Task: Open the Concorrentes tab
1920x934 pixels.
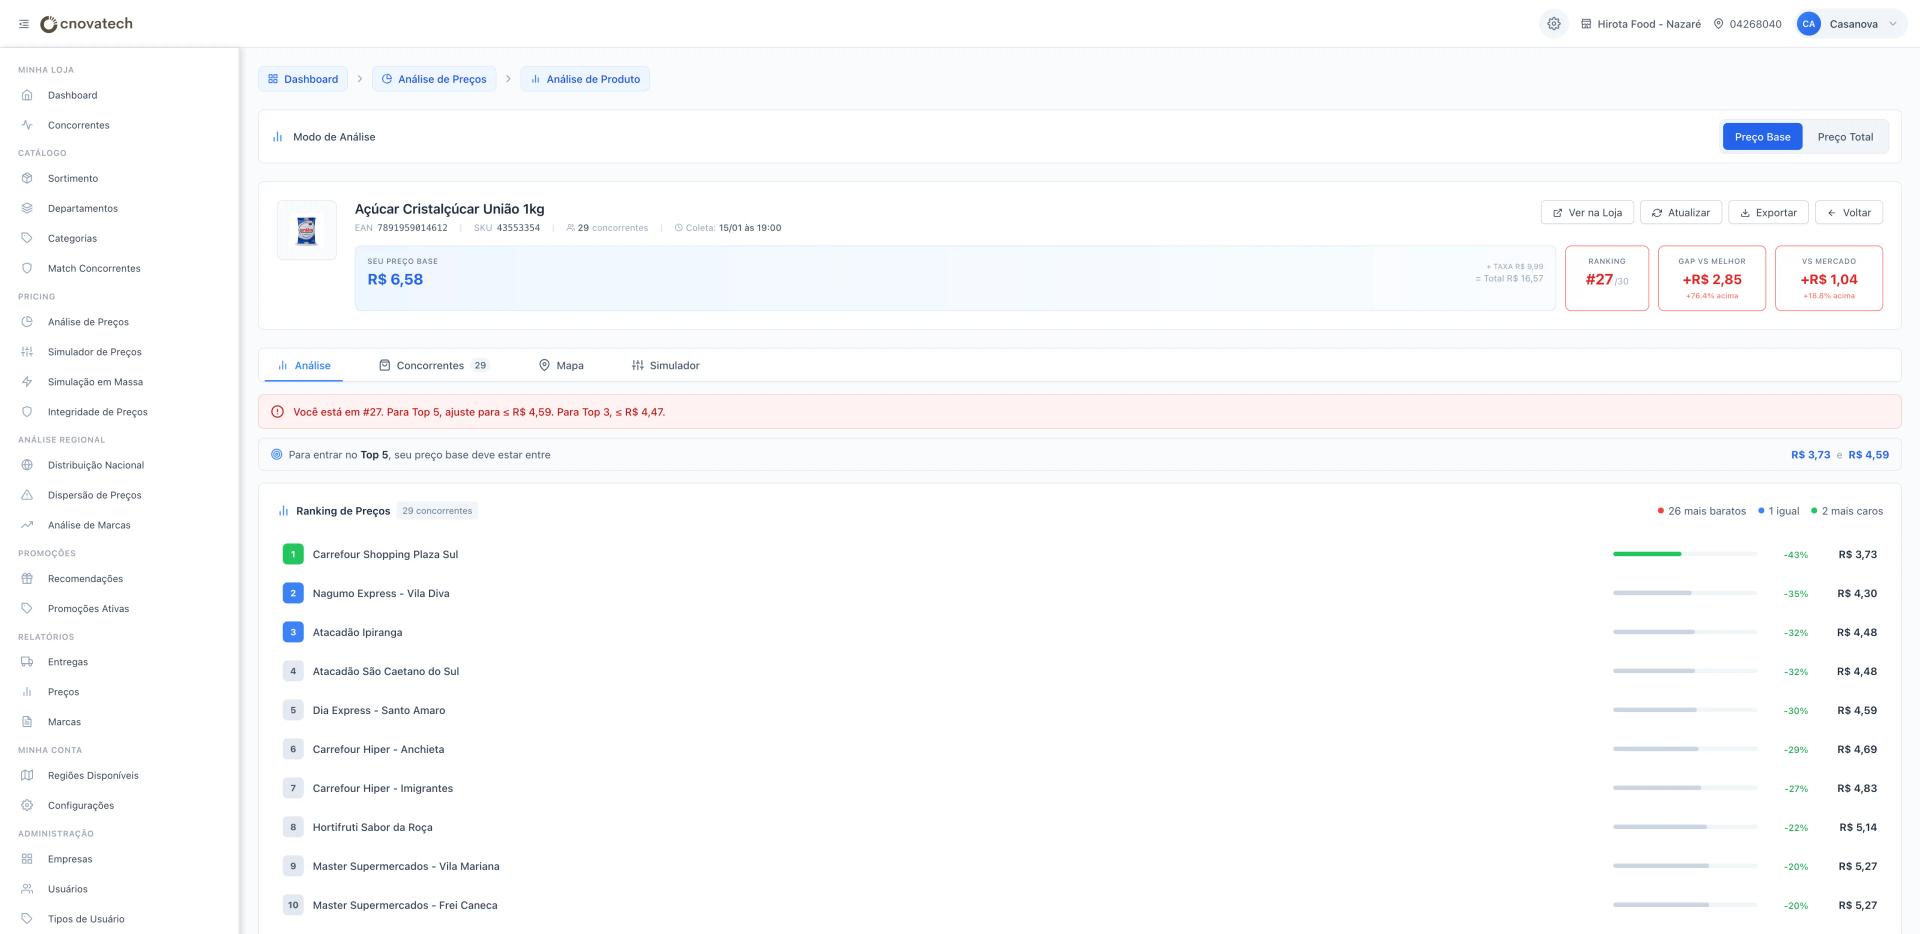Action: point(433,366)
